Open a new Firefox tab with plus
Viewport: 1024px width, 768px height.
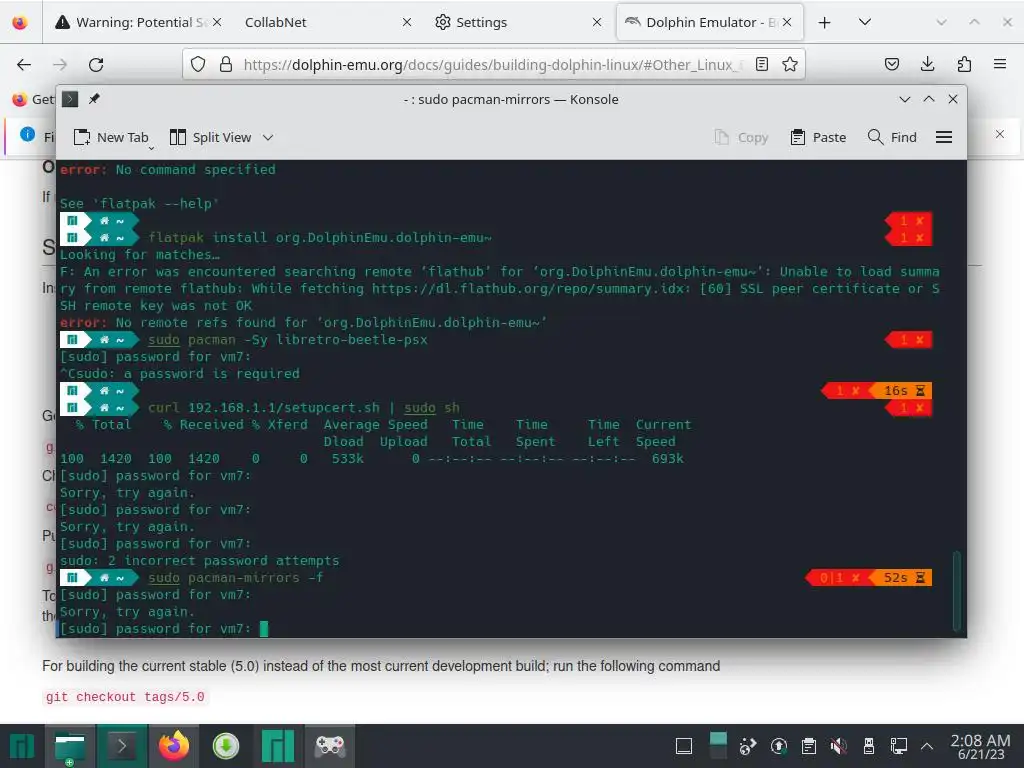tap(825, 22)
